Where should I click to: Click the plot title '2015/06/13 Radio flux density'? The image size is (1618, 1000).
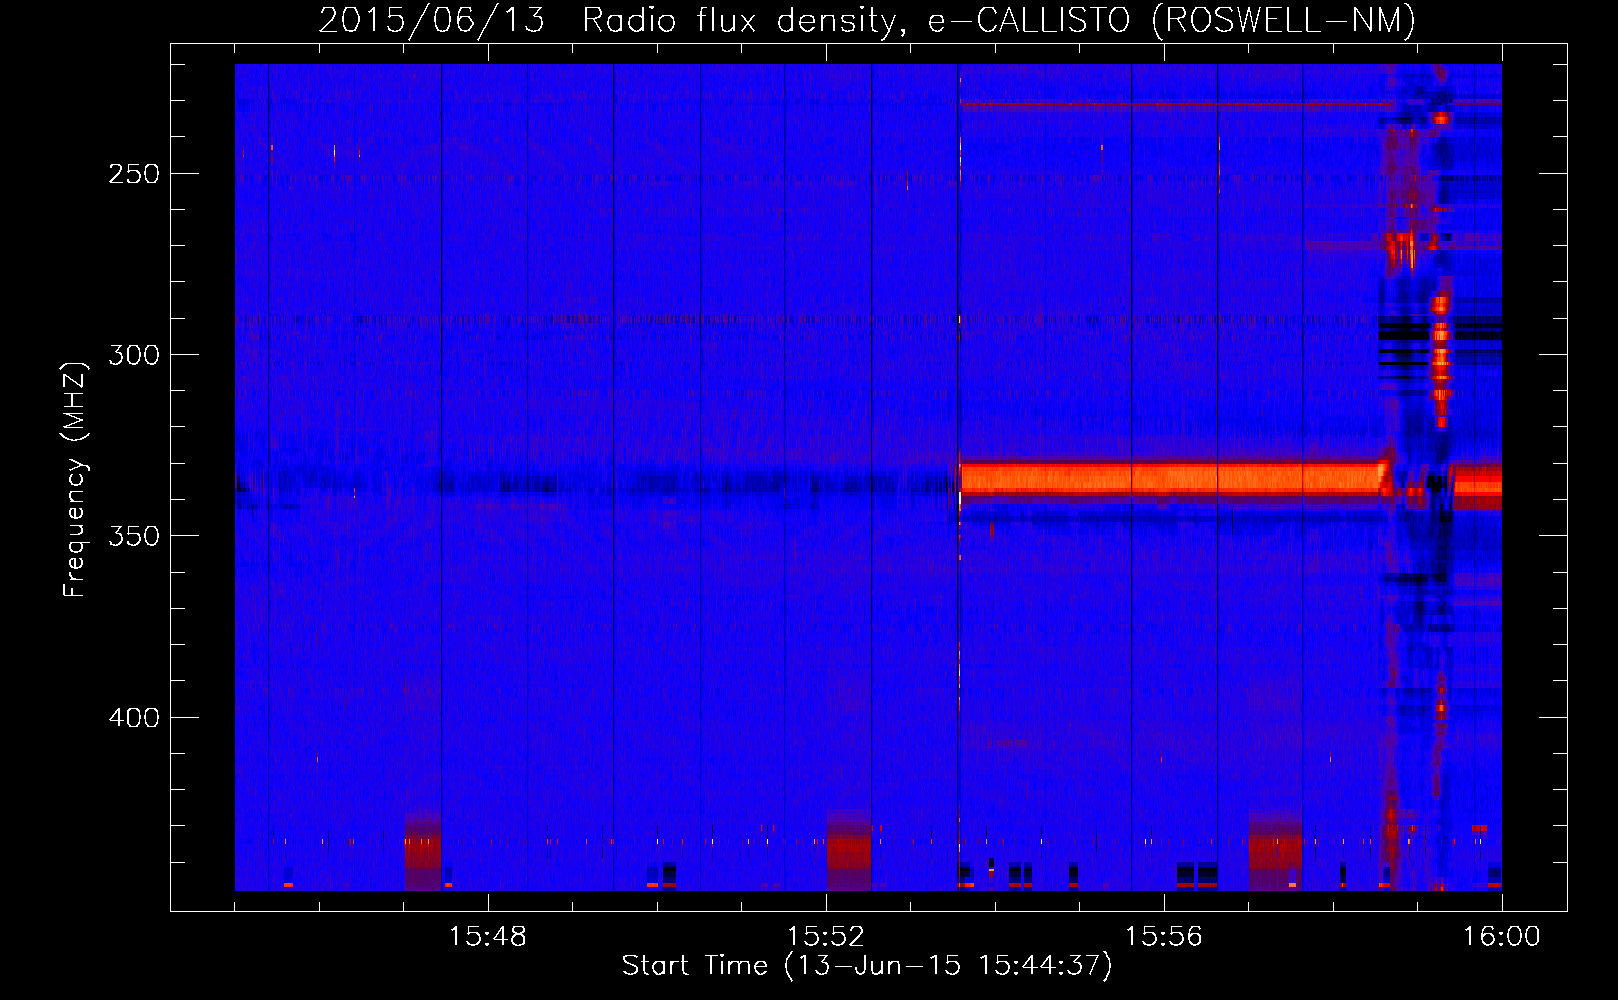pos(867,20)
